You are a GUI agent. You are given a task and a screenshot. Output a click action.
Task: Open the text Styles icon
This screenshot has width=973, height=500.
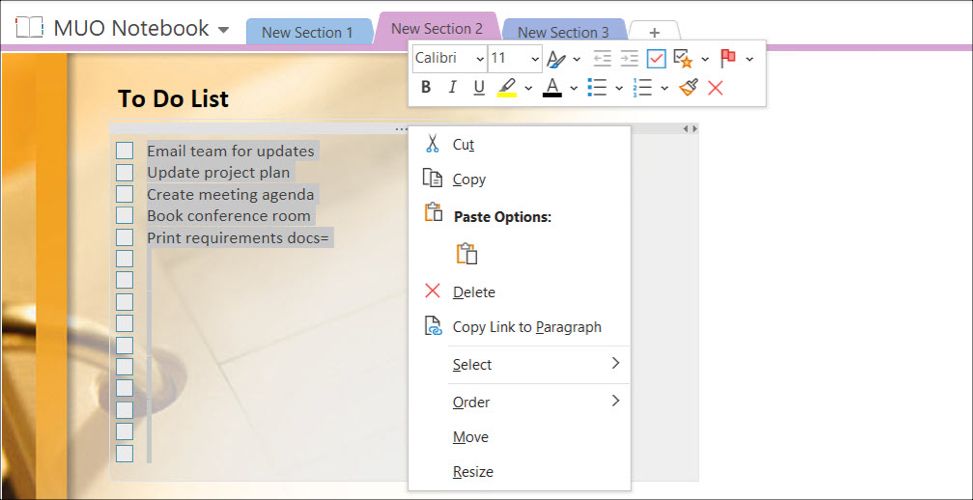556,59
